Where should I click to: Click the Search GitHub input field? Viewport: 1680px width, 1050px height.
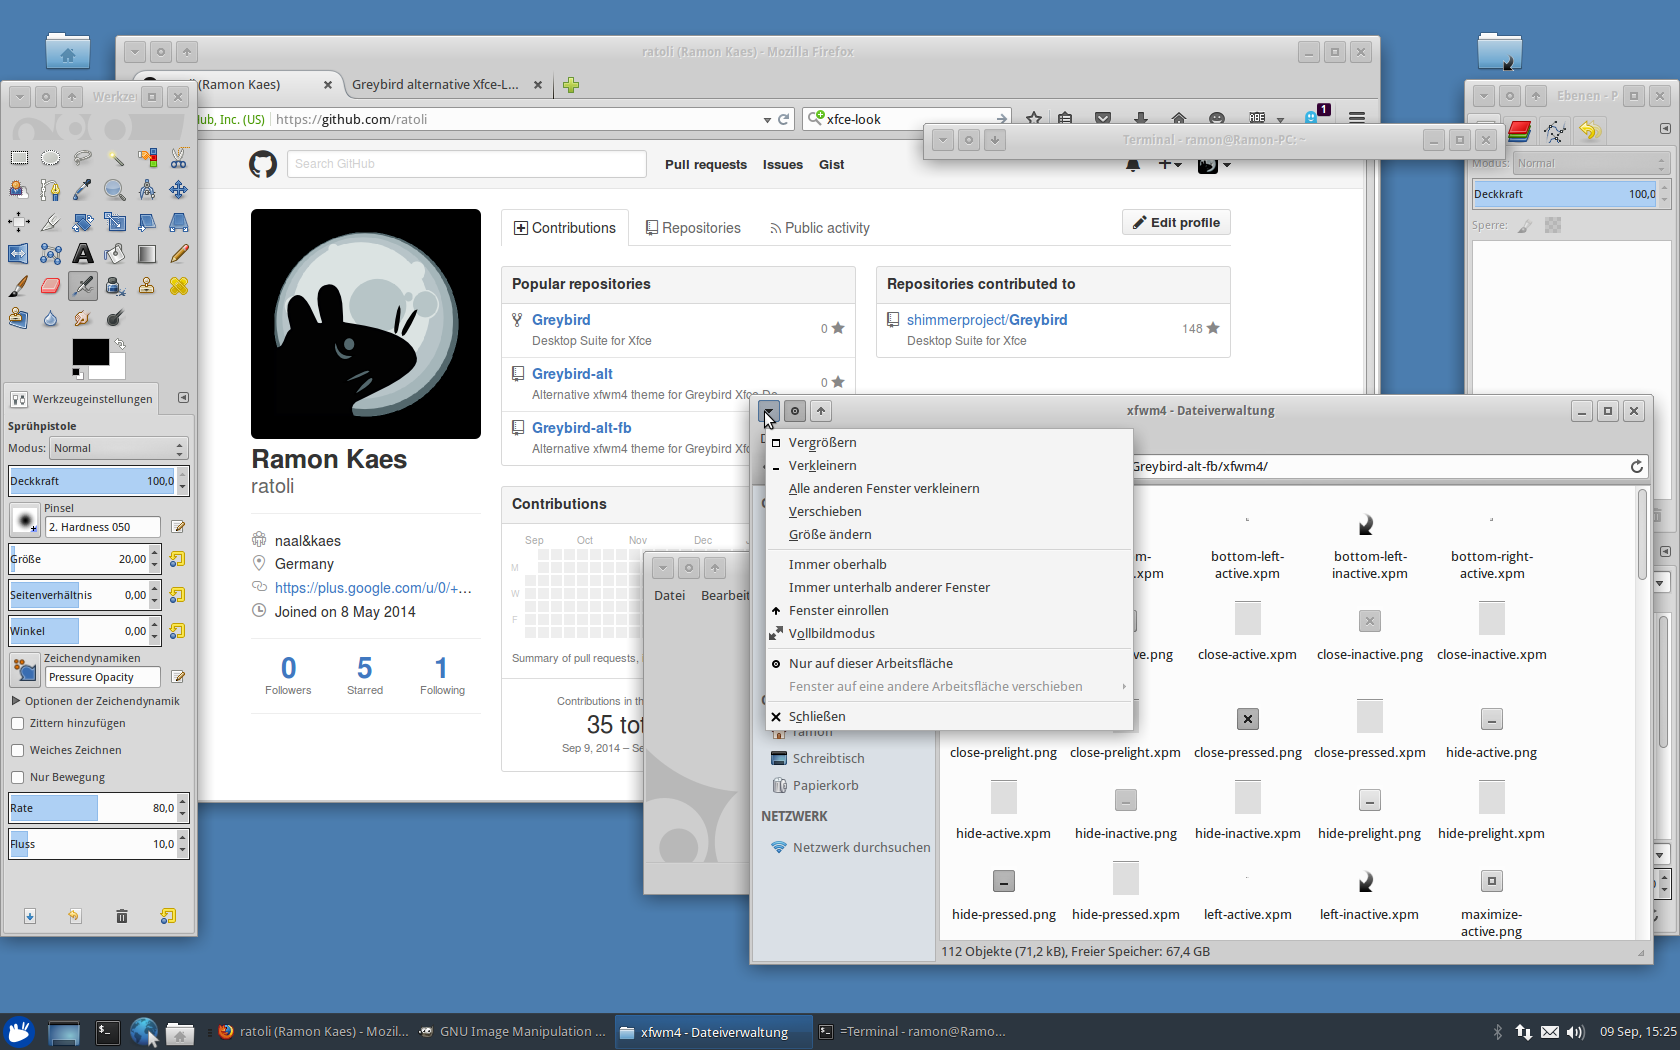[467, 164]
